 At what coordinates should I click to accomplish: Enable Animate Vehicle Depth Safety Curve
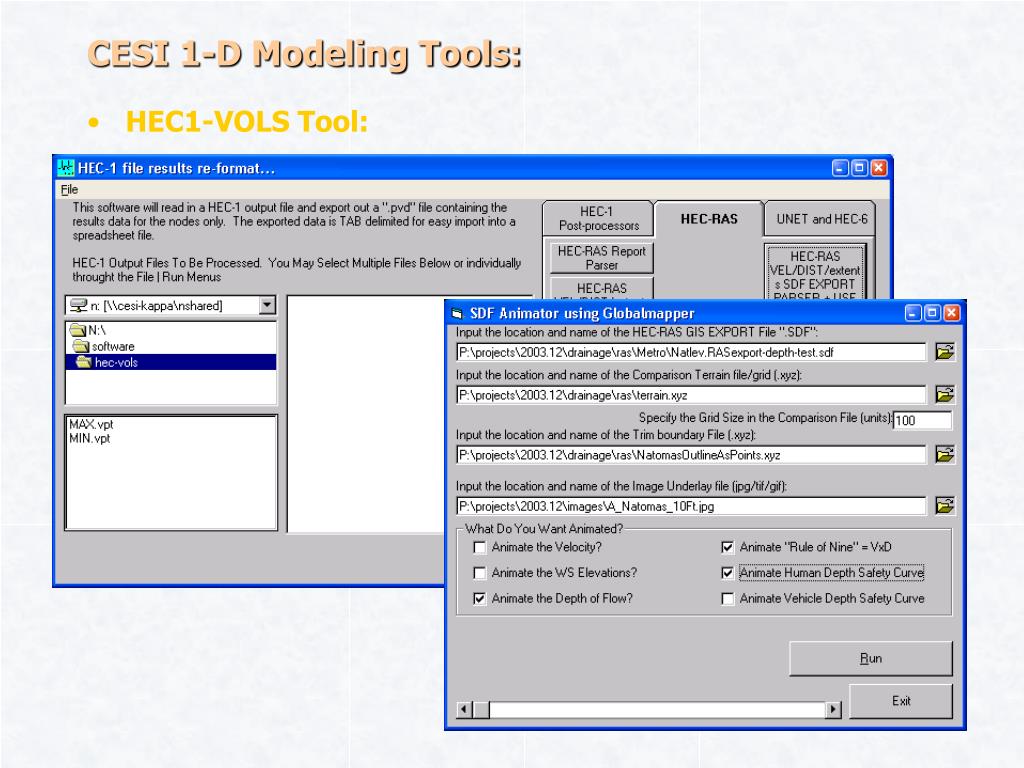(x=728, y=598)
